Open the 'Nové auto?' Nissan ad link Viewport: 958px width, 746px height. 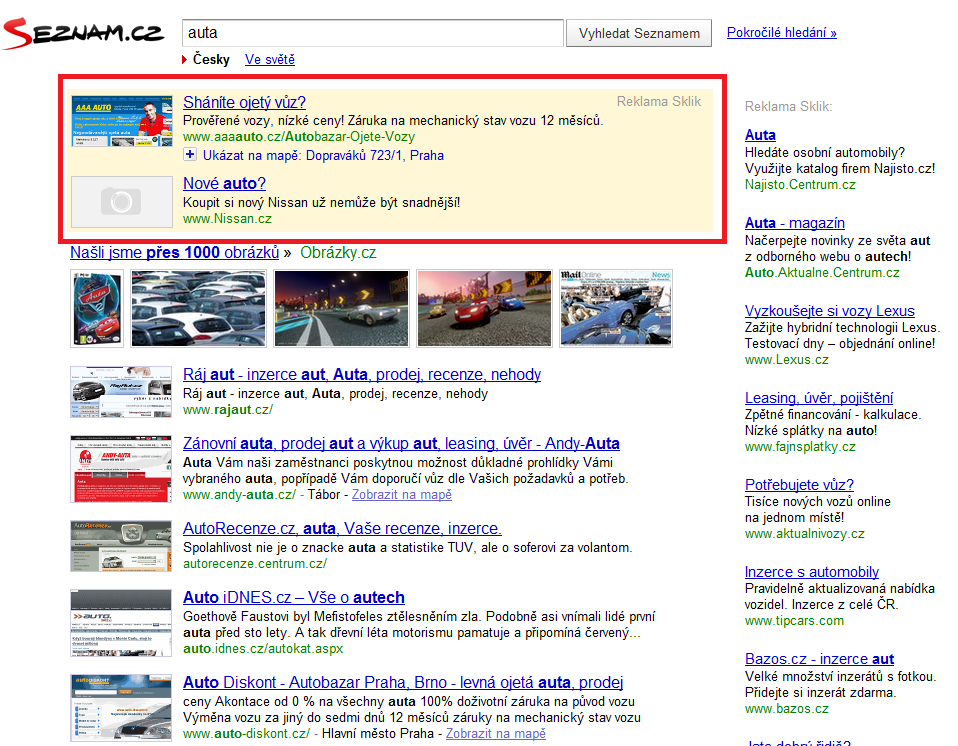(224, 183)
